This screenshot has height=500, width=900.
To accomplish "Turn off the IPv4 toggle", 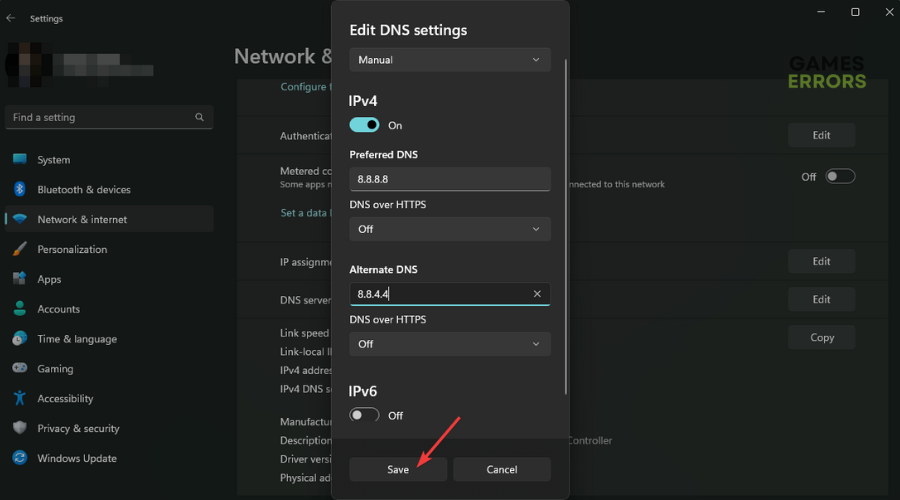I will pos(364,125).
